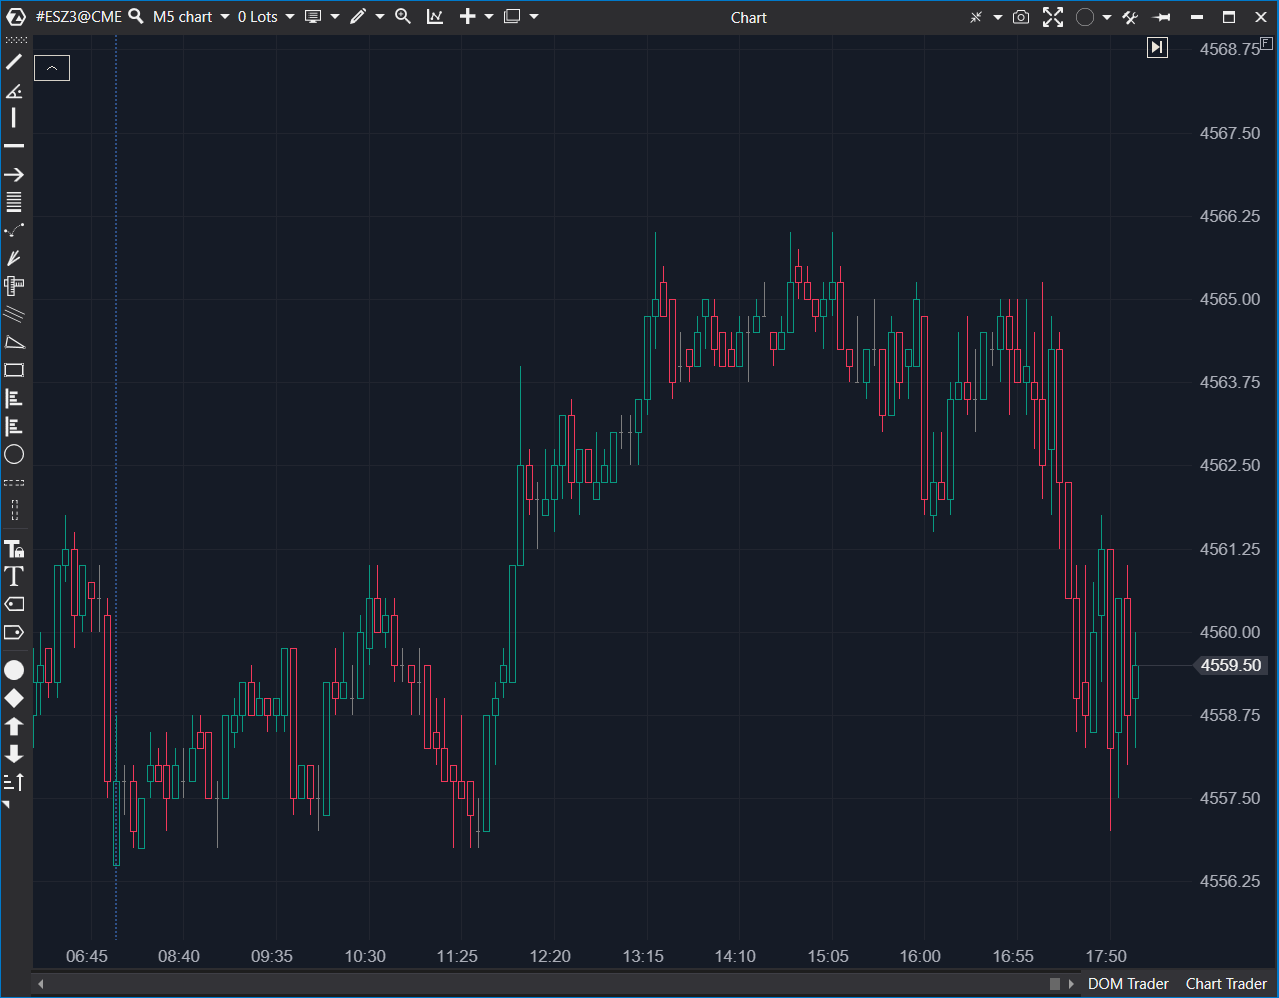Click the scrollbar right arrow
Screen dimensions: 1279x998
pos(1071,984)
